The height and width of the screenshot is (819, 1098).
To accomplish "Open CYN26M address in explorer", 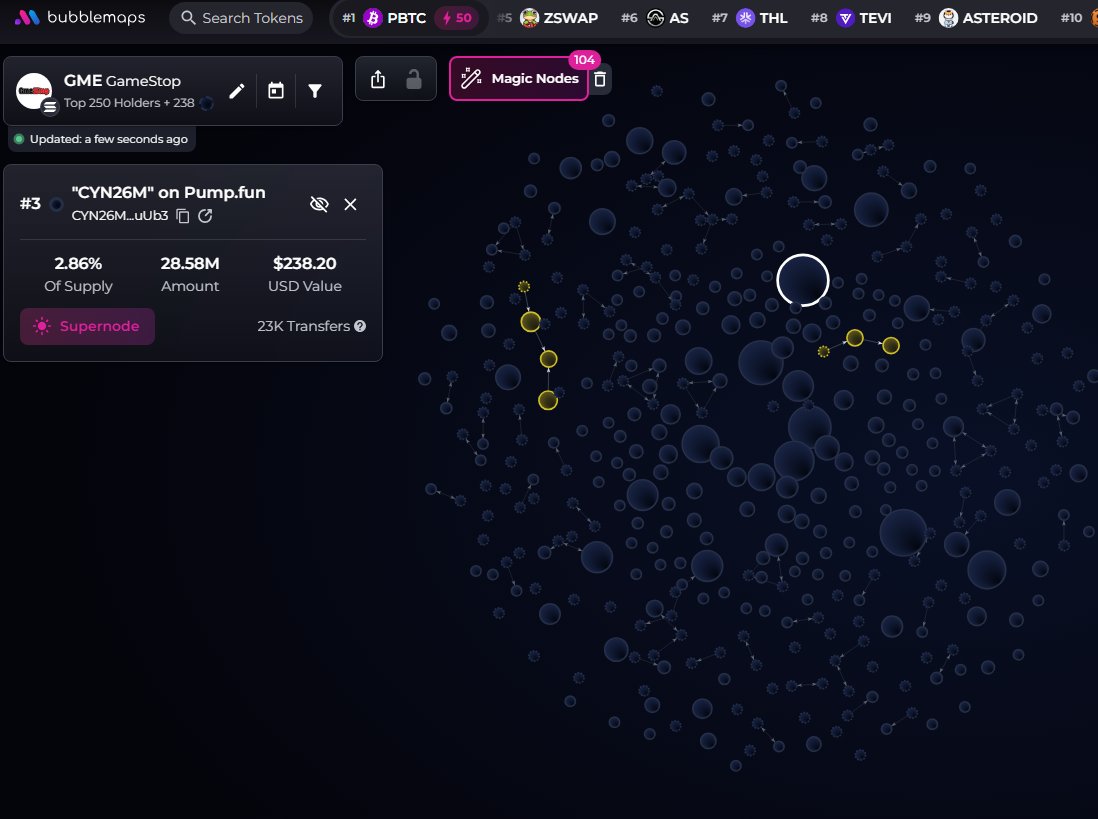I will tap(205, 216).
